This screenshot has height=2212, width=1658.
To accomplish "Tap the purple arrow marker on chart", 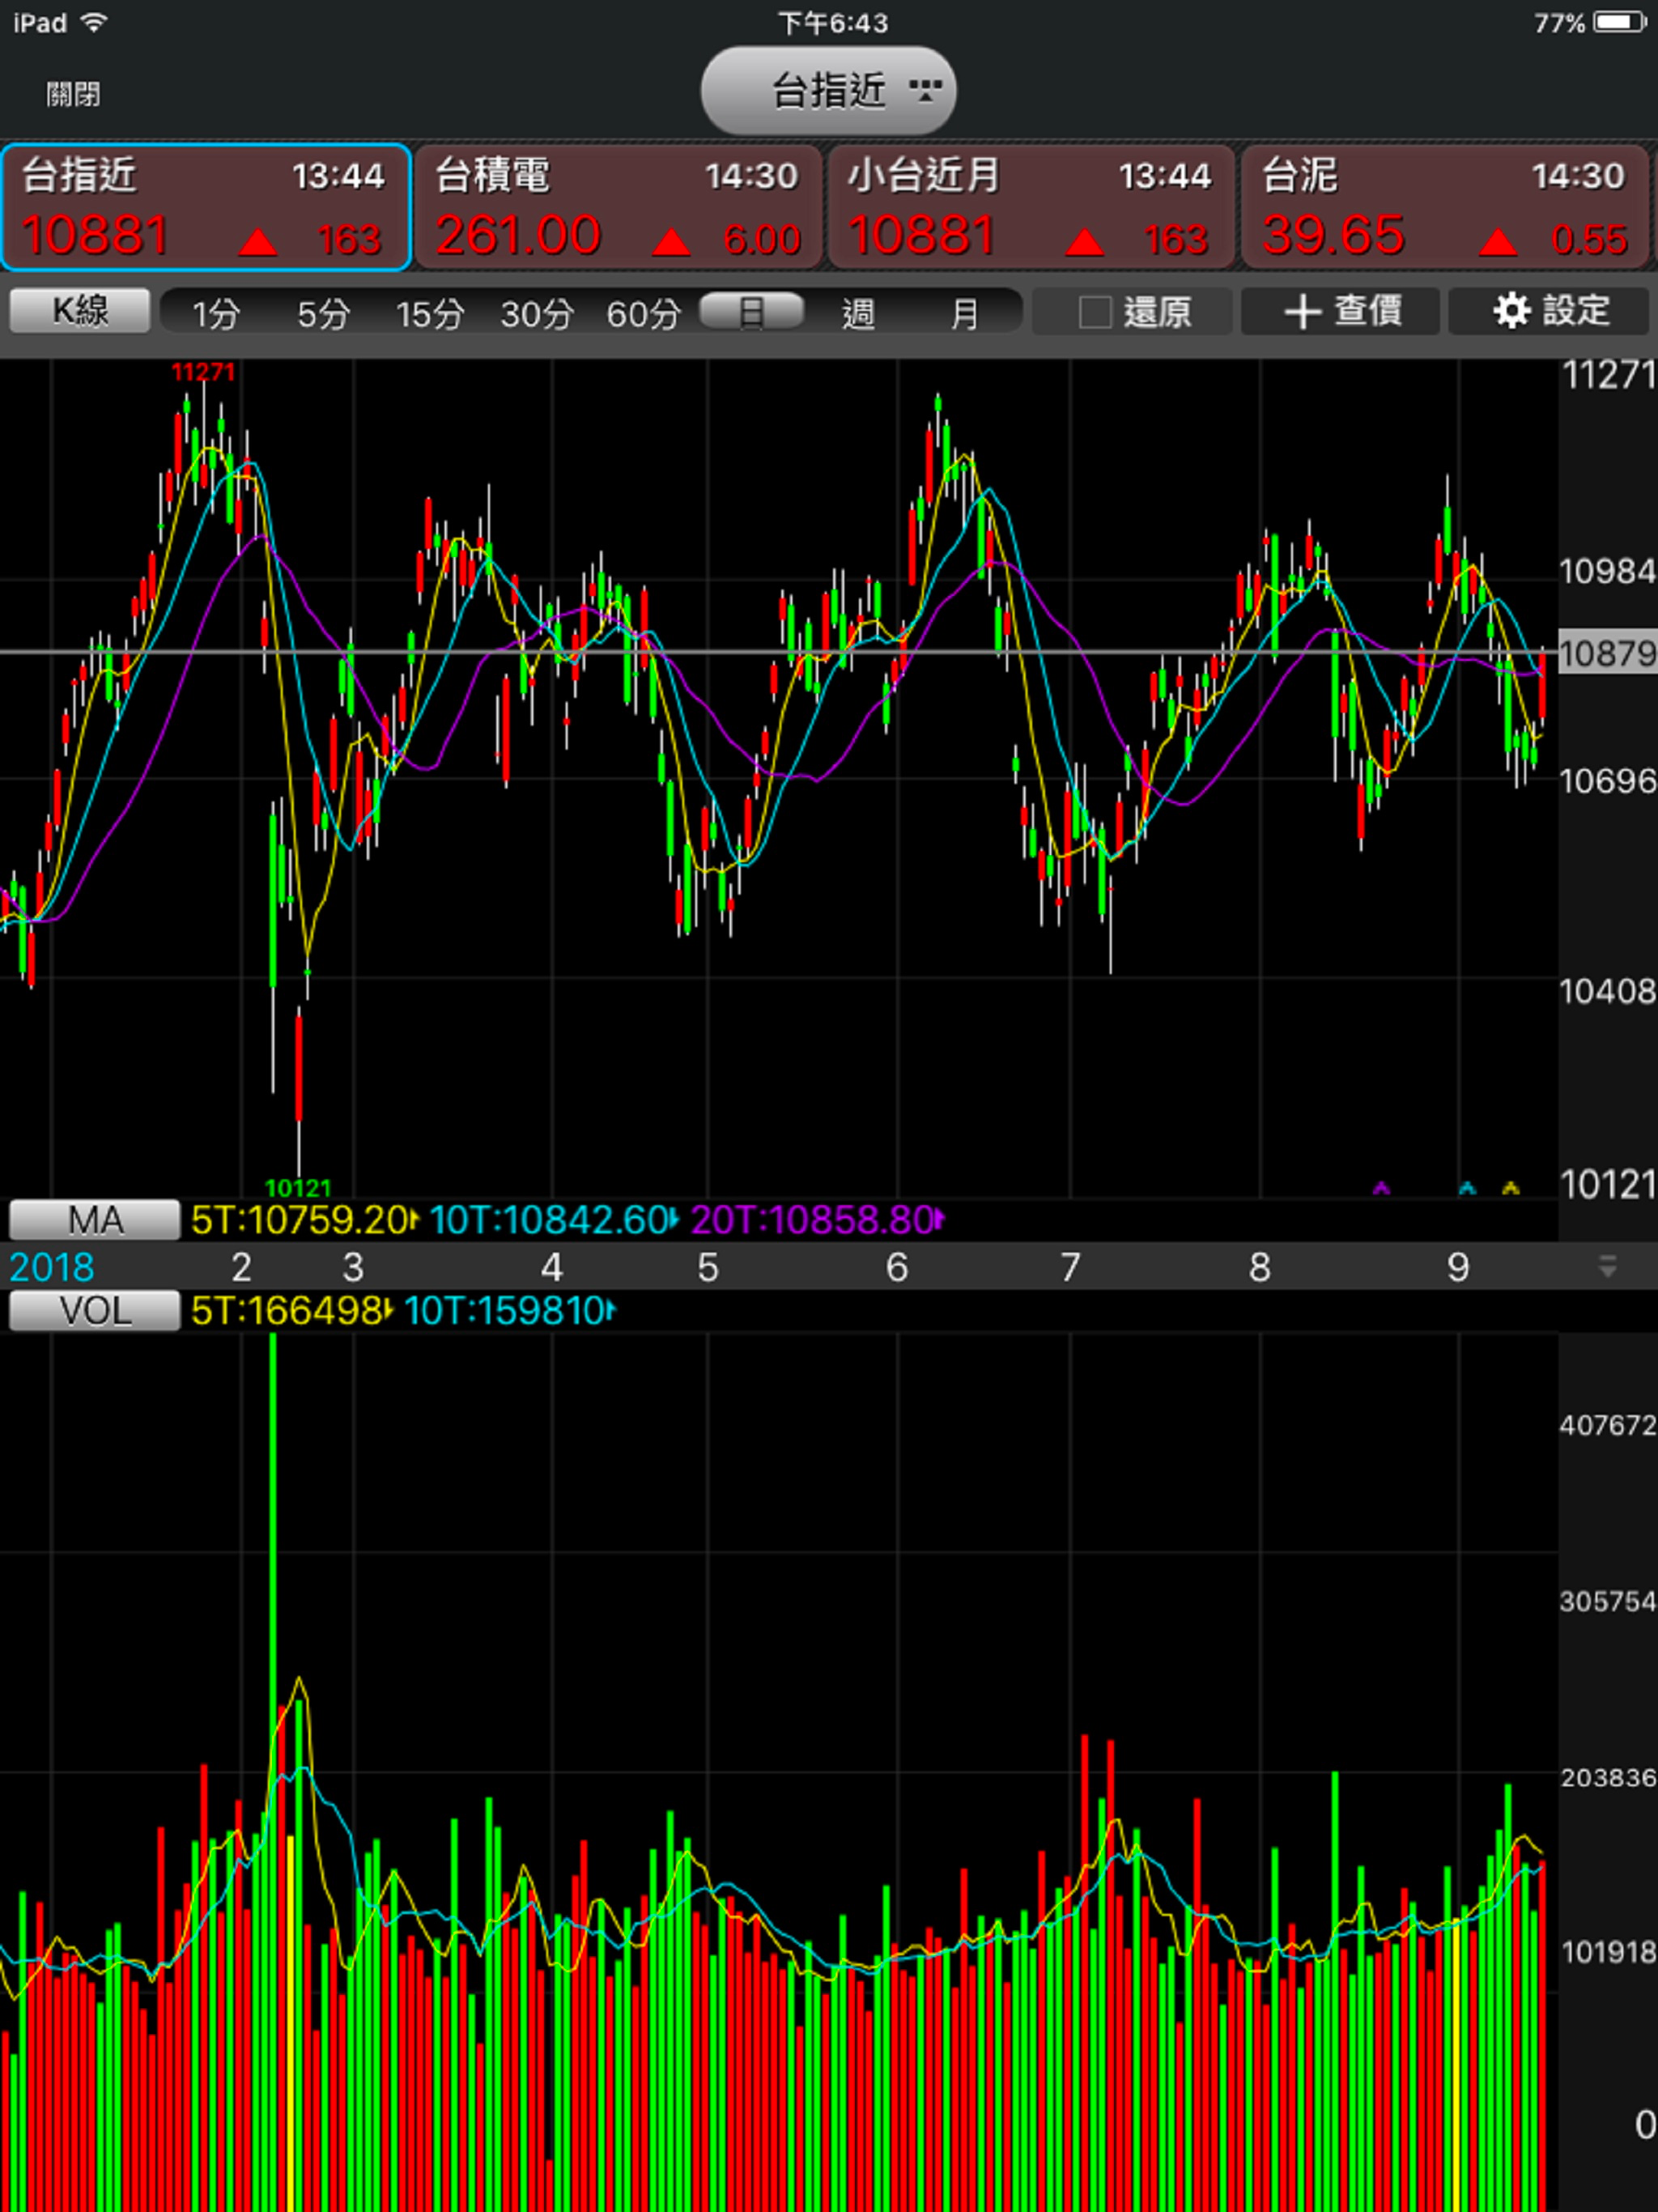I will click(1381, 1188).
